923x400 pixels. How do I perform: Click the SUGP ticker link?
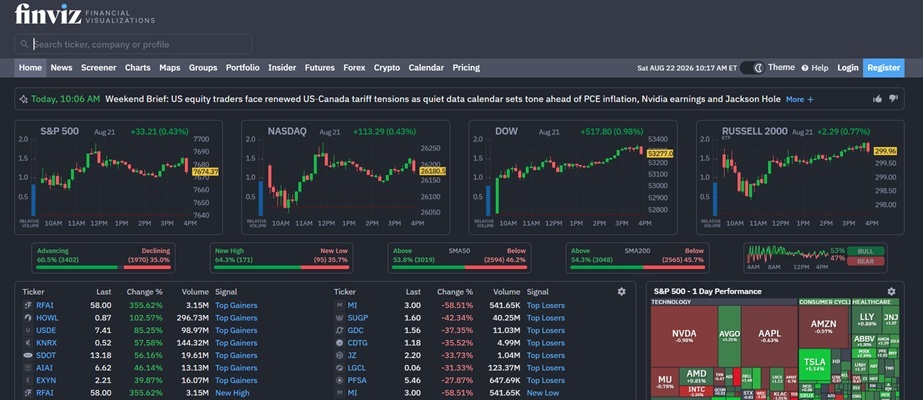pos(358,318)
